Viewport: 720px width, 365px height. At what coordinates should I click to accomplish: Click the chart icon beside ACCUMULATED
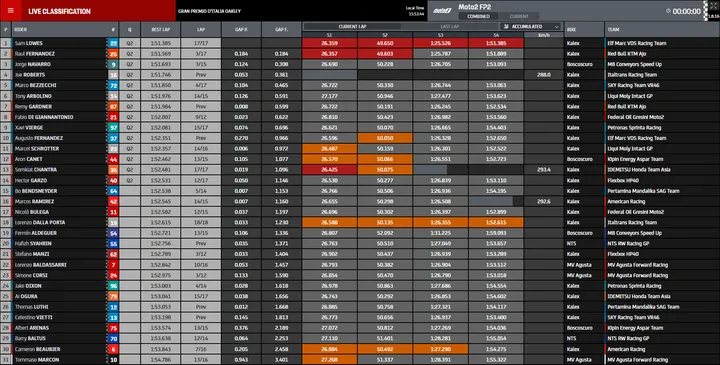tap(506, 27)
